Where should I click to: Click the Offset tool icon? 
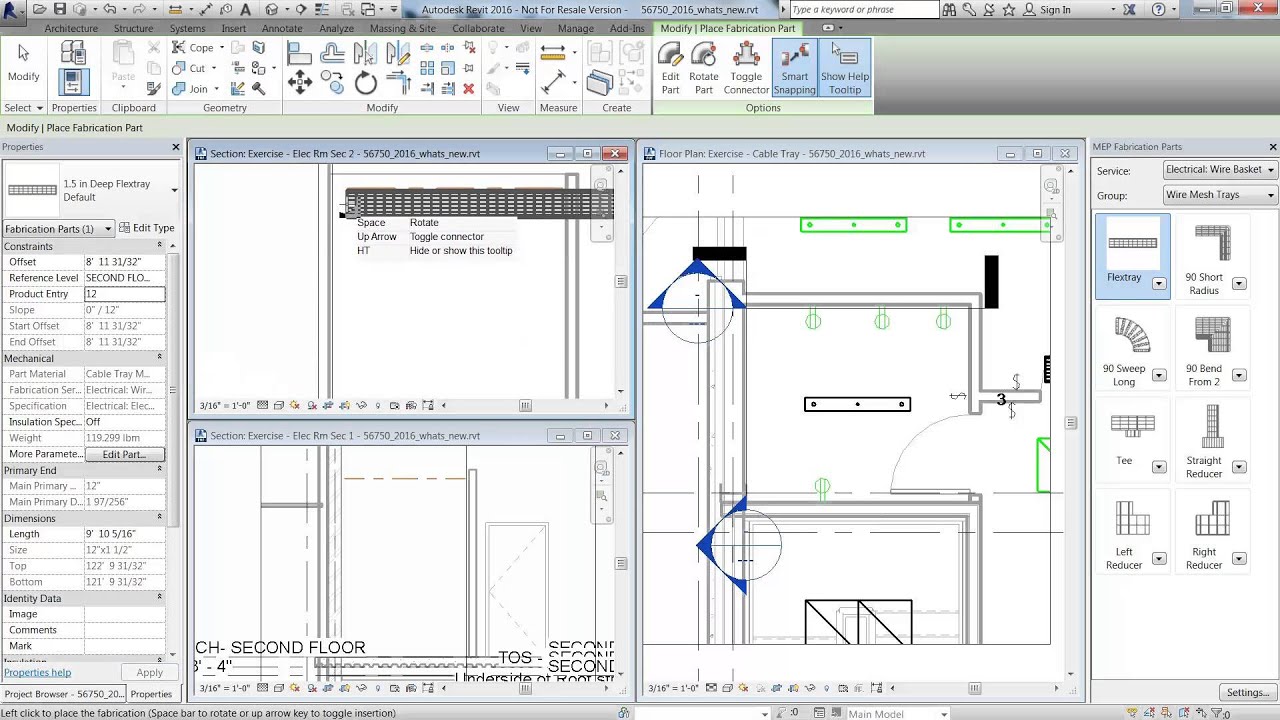click(333, 54)
